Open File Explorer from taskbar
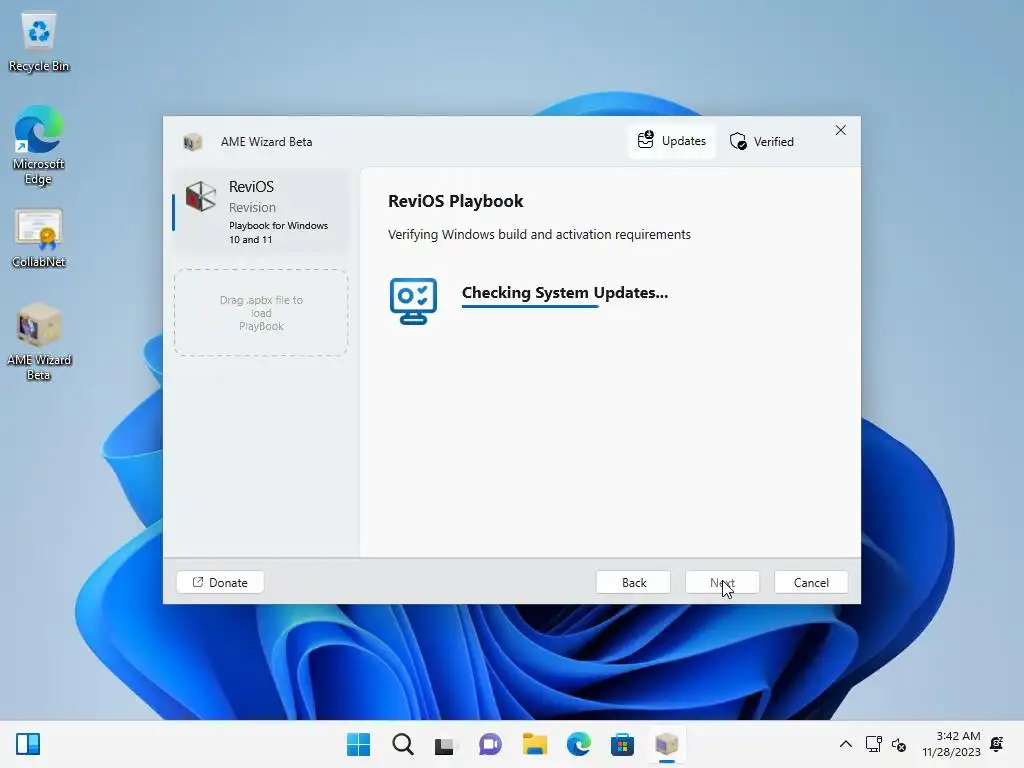Screen dimensions: 1024x768 click(534, 744)
